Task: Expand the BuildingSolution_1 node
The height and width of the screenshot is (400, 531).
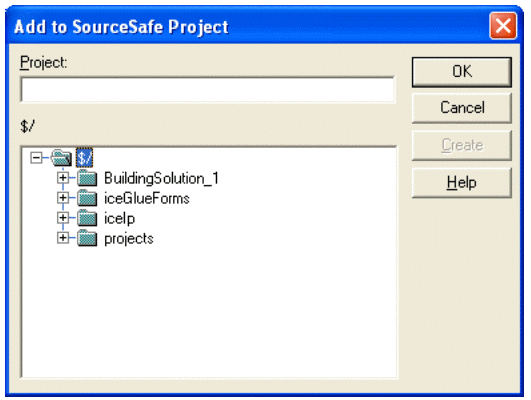Action: (63, 178)
